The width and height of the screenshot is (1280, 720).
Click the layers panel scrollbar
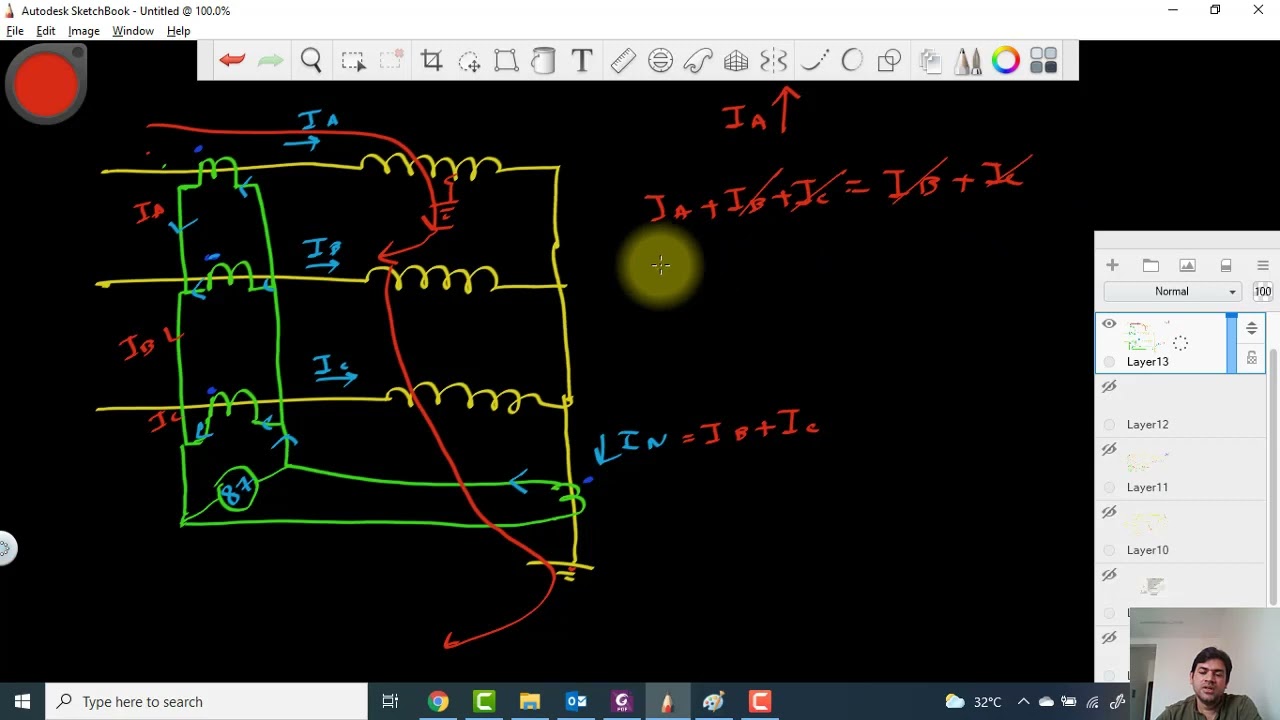[1273, 477]
